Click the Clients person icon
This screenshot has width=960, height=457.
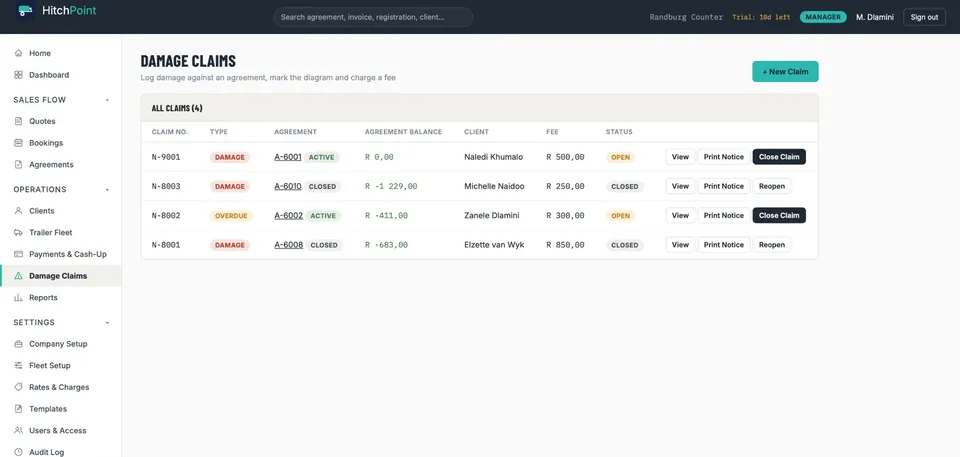coord(18,211)
